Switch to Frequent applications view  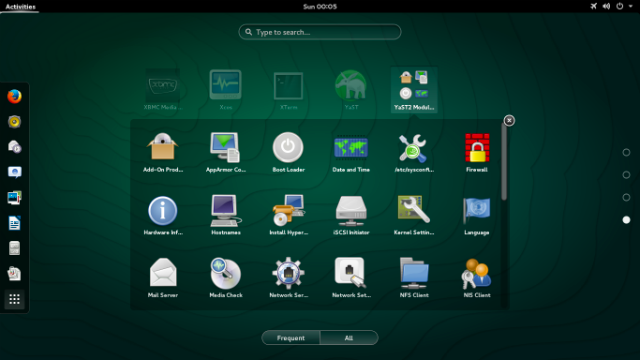[291, 338]
